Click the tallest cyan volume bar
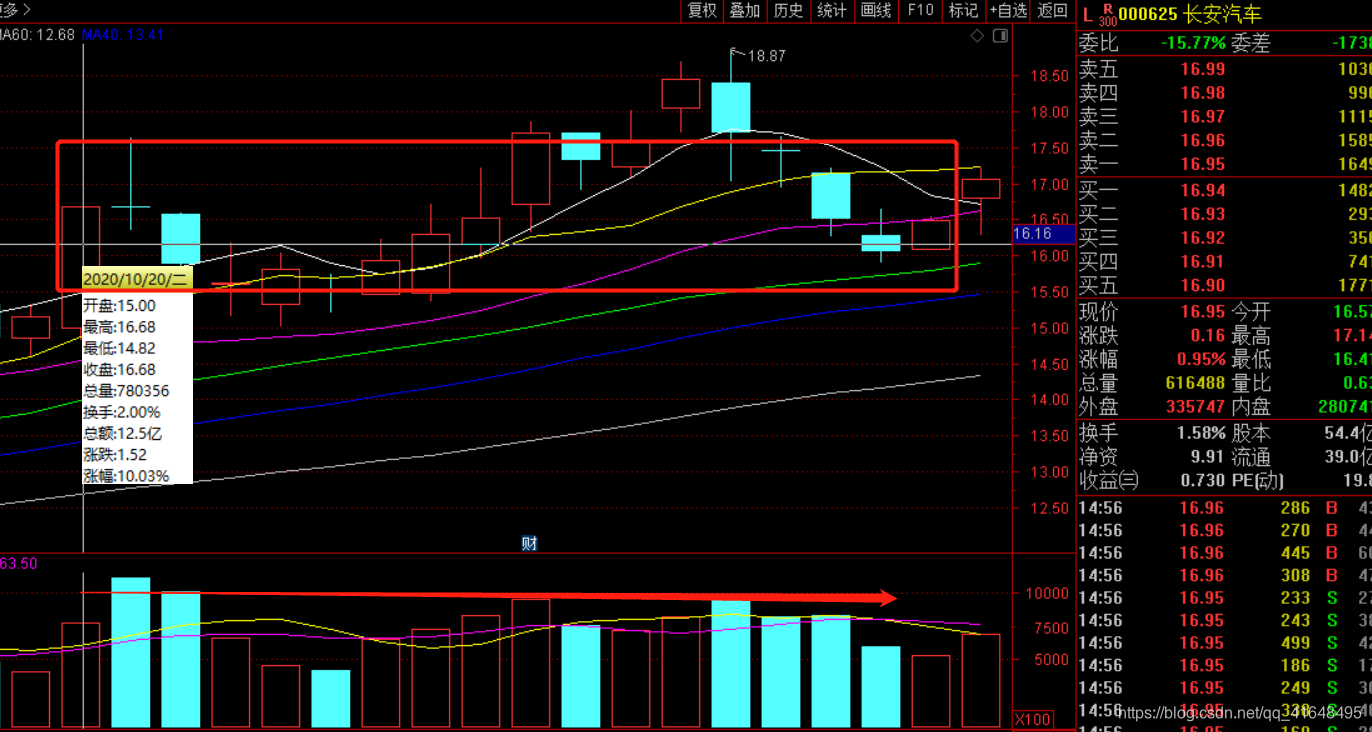The width and height of the screenshot is (1372, 732). (130, 652)
